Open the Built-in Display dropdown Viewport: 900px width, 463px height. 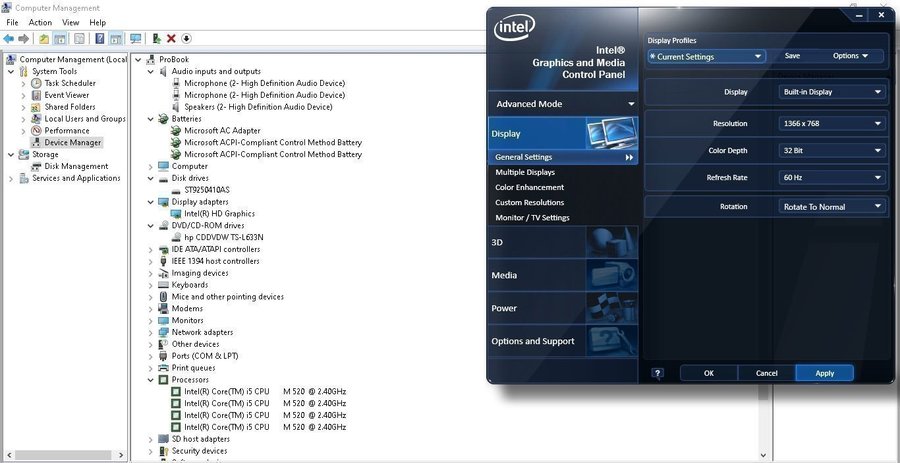[x=832, y=92]
